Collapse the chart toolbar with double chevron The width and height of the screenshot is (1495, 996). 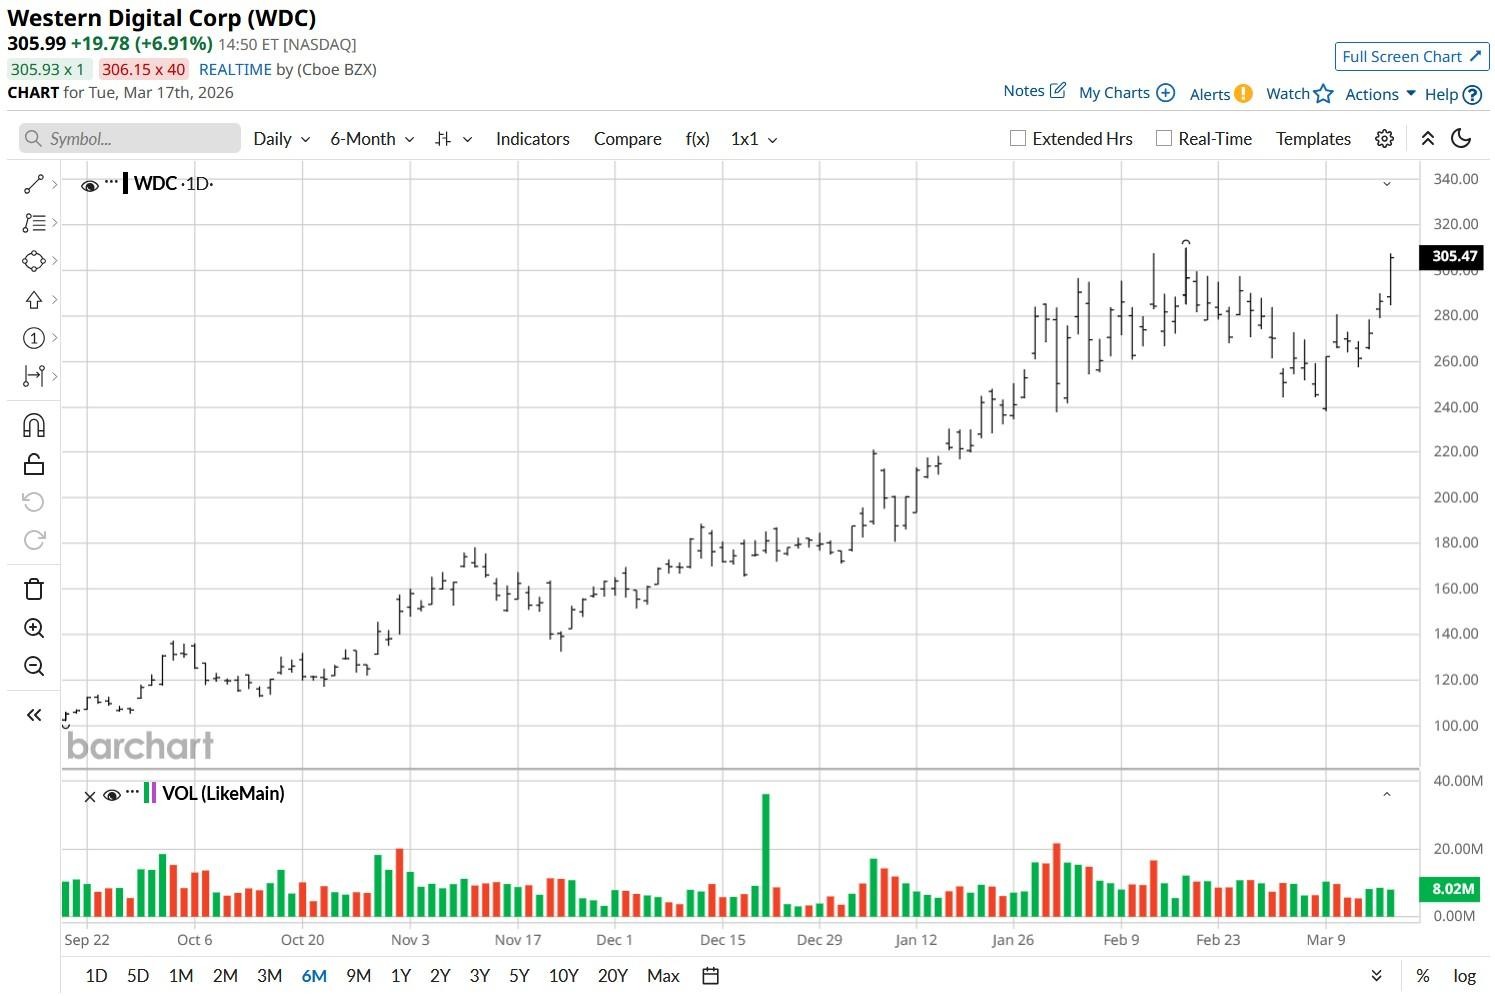pos(1428,139)
